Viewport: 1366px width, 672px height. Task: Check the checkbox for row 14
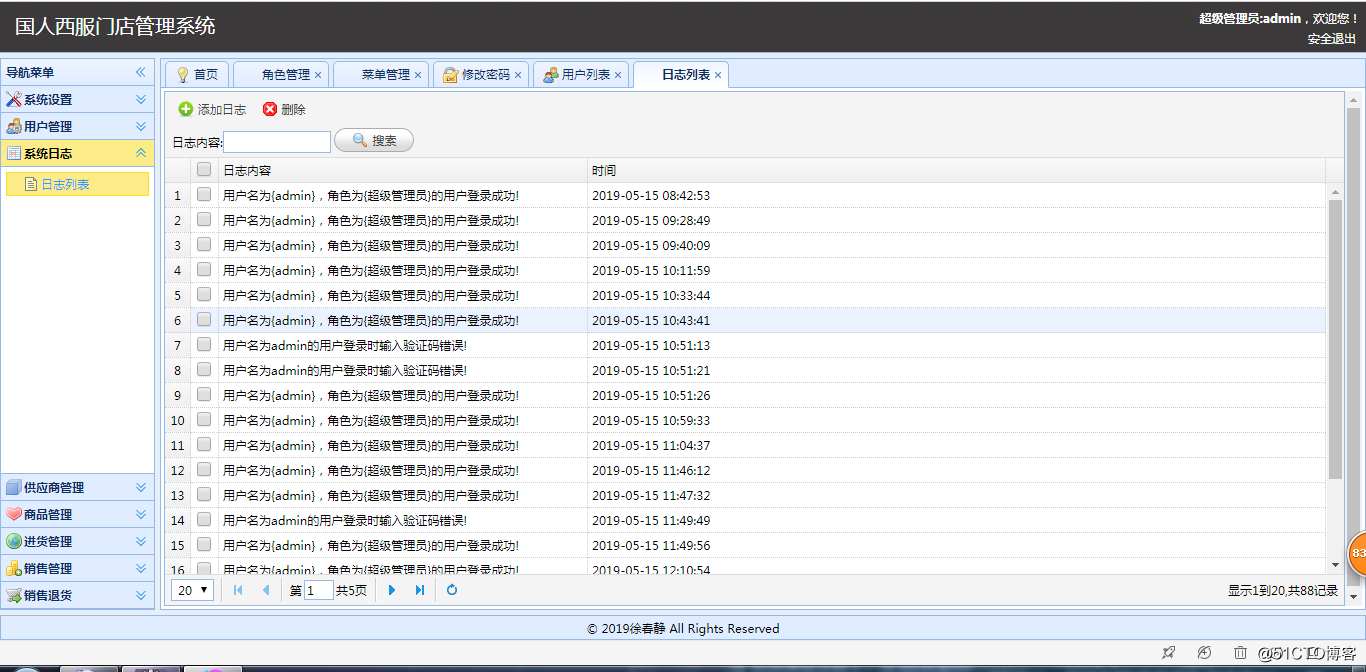[x=204, y=520]
